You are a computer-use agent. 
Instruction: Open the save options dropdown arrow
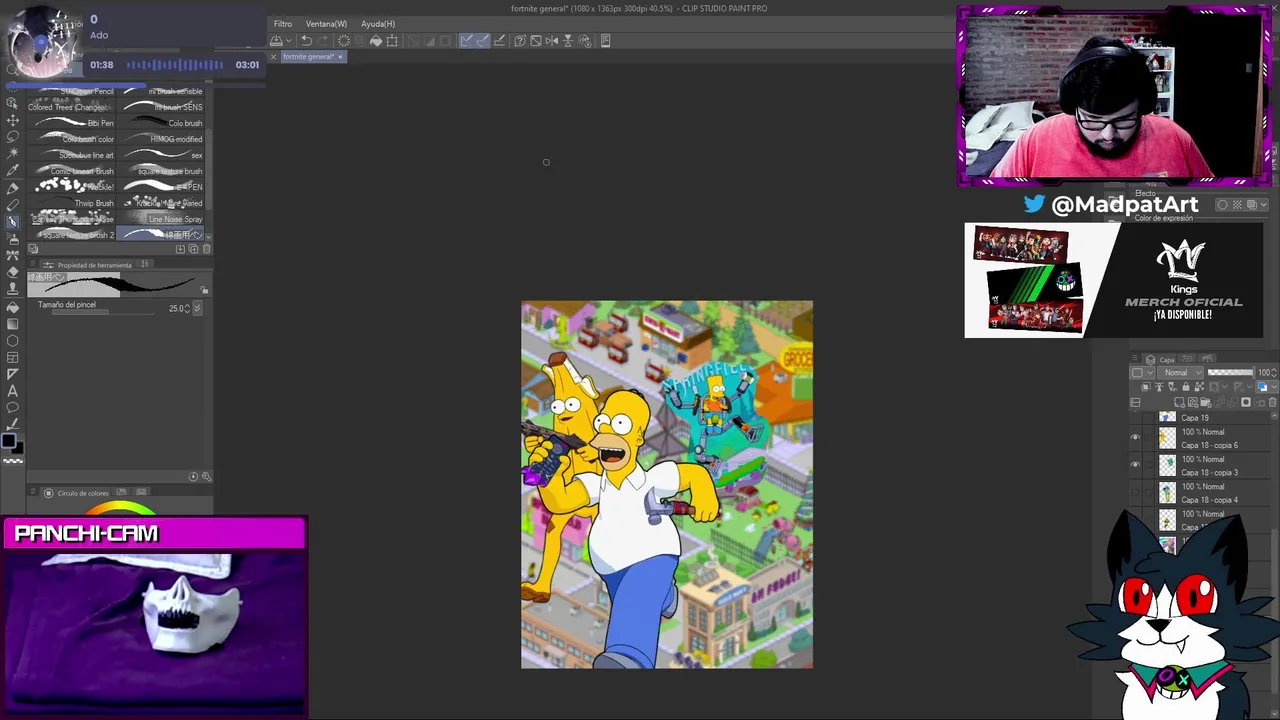pos(288,41)
